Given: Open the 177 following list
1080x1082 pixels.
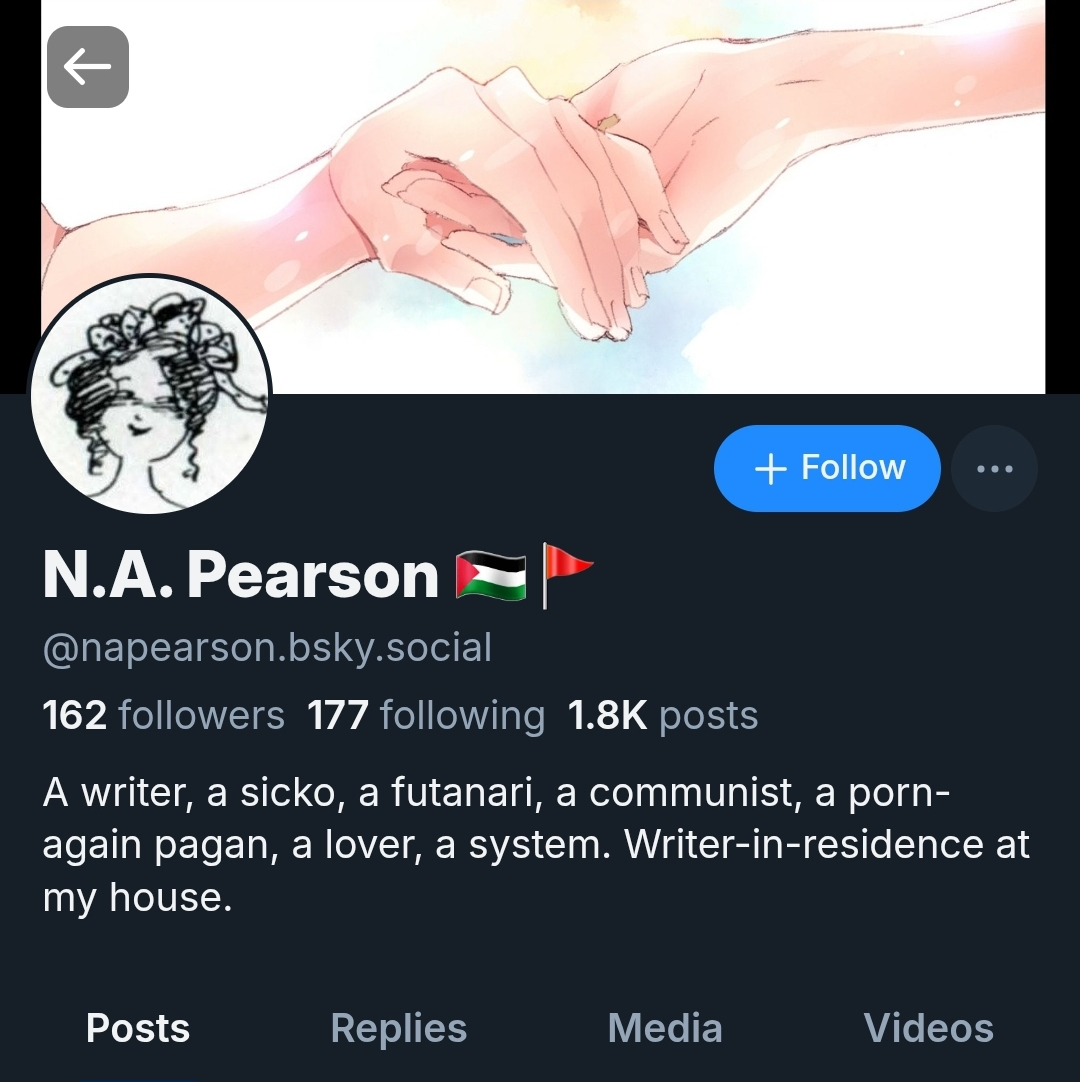Looking at the screenshot, I should [426, 715].
